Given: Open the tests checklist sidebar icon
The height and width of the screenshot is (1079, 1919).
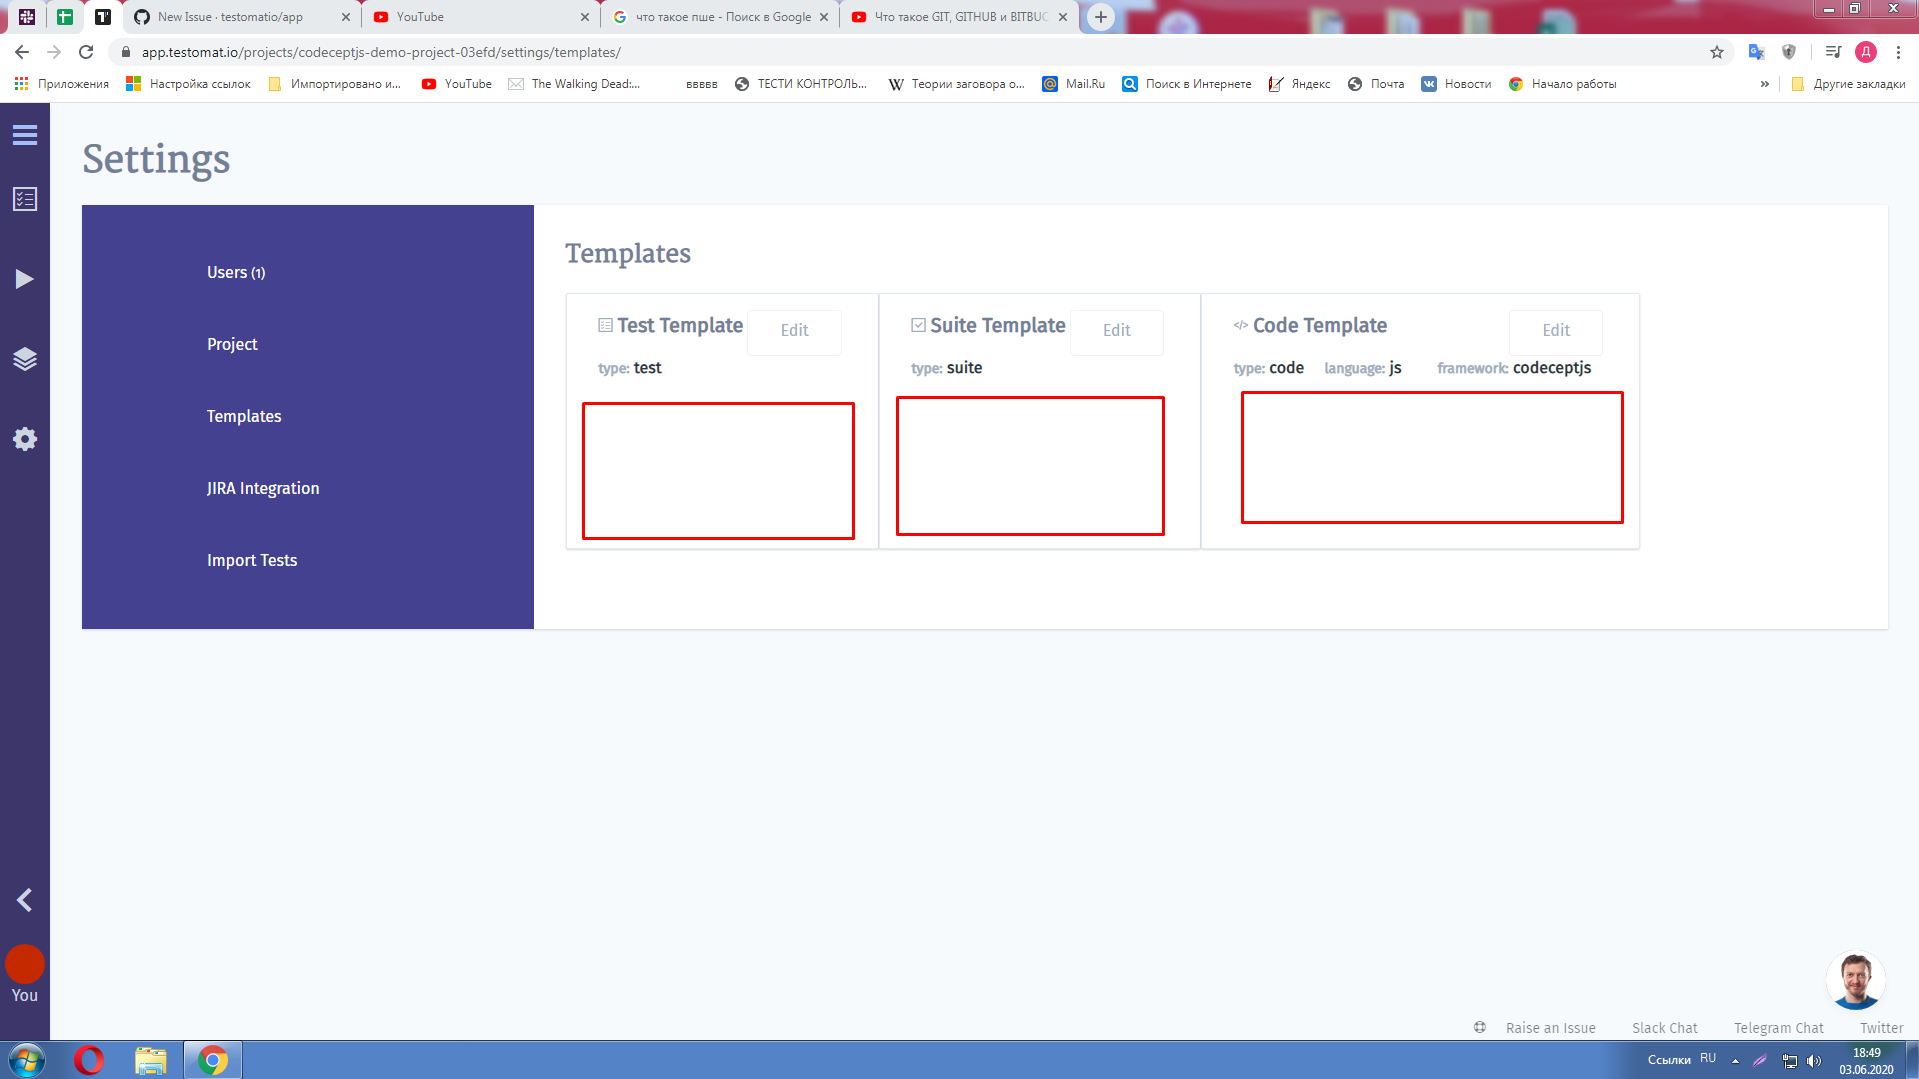Looking at the screenshot, I should (25, 199).
